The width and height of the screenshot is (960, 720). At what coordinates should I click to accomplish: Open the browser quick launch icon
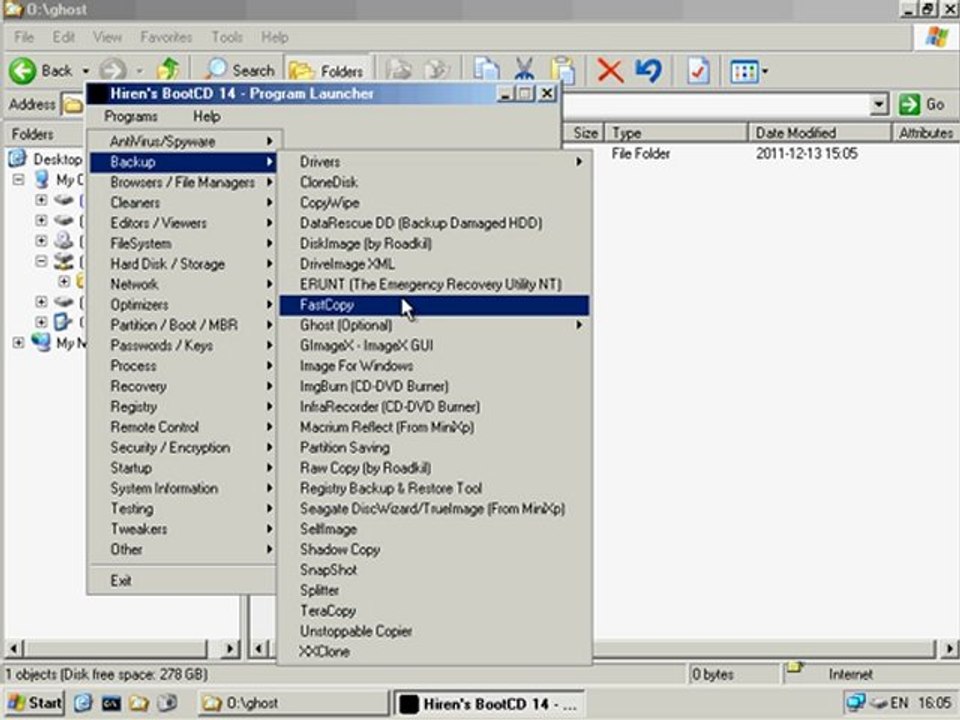(x=83, y=703)
